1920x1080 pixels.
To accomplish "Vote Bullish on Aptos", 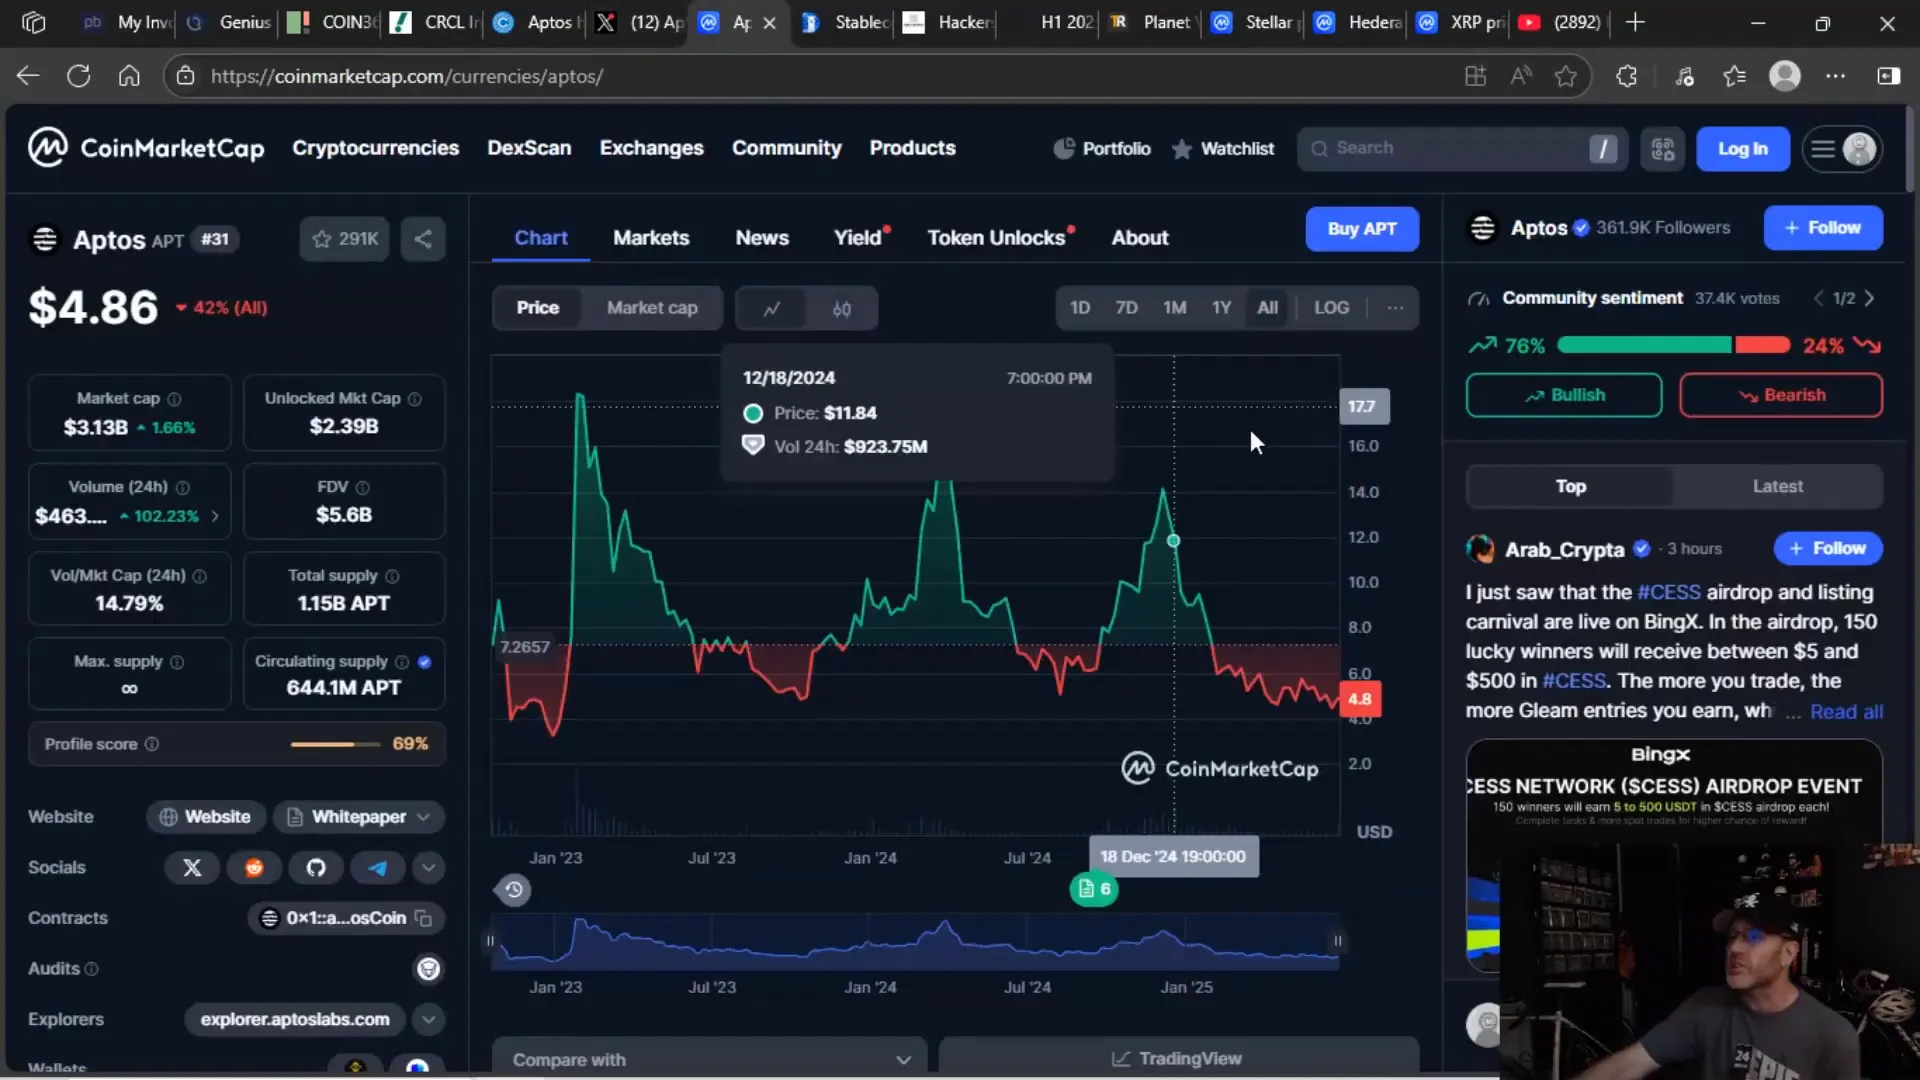I will [x=1564, y=395].
